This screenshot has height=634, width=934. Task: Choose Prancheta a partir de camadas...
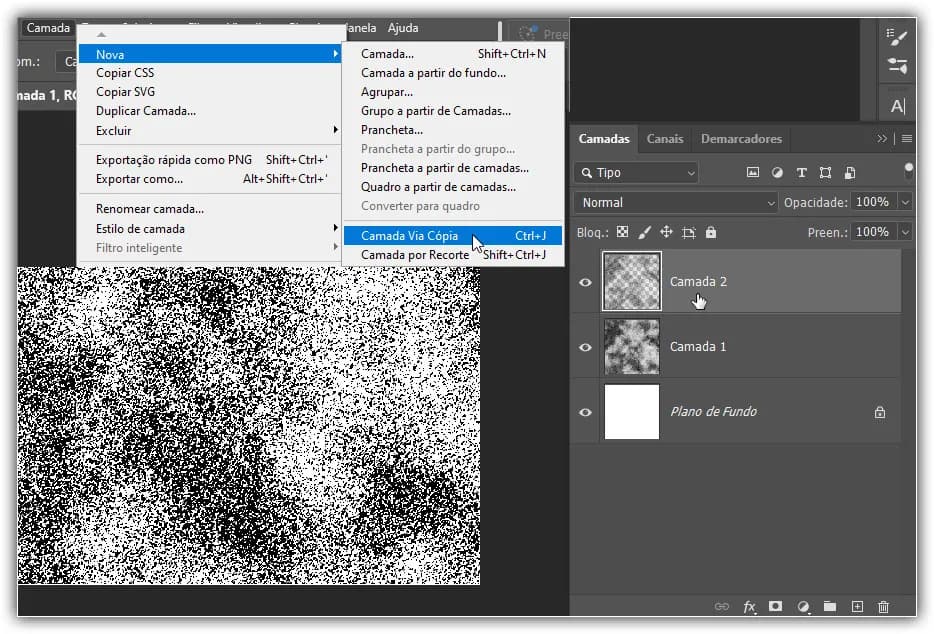click(444, 169)
